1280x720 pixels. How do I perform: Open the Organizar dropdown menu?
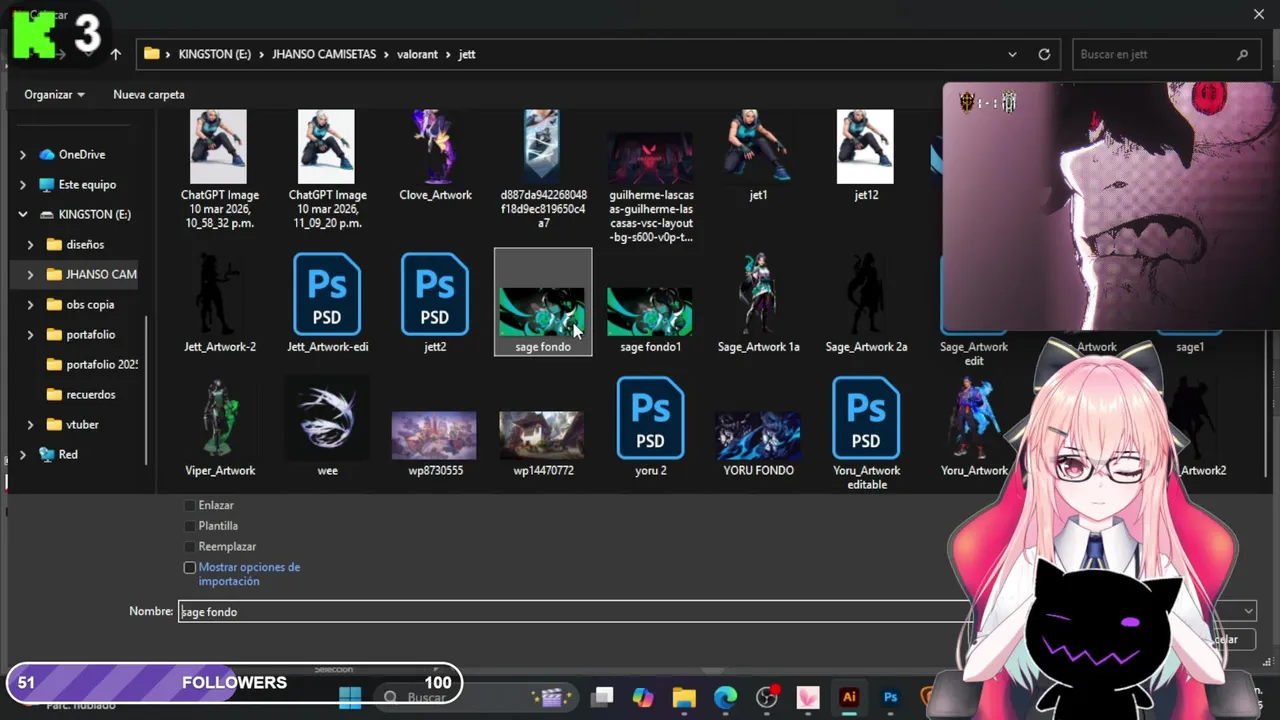[54, 94]
